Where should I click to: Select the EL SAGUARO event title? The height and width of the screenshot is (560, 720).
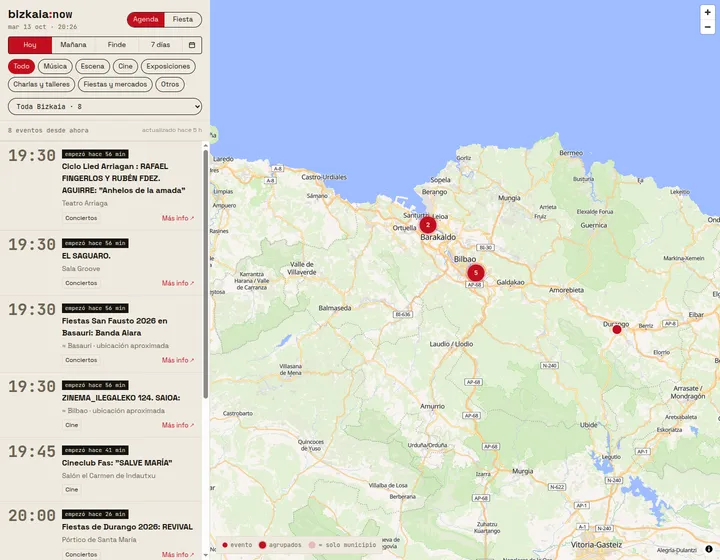pyautogui.click(x=86, y=256)
